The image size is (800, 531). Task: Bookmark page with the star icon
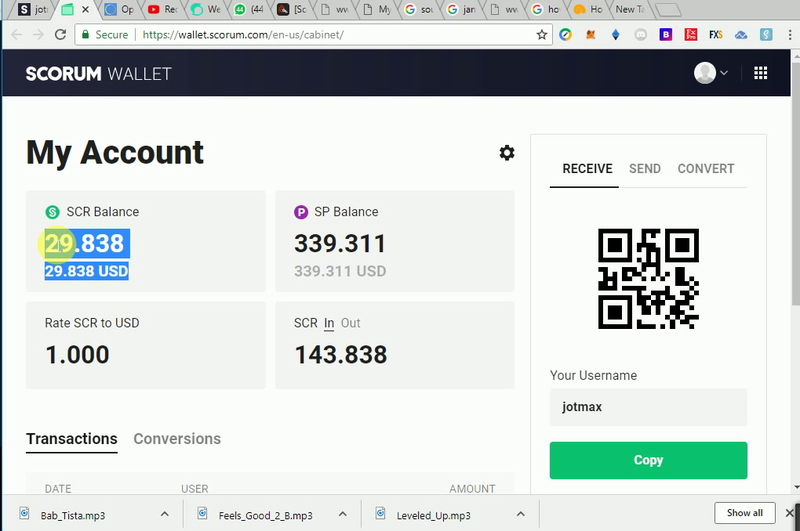(541, 35)
